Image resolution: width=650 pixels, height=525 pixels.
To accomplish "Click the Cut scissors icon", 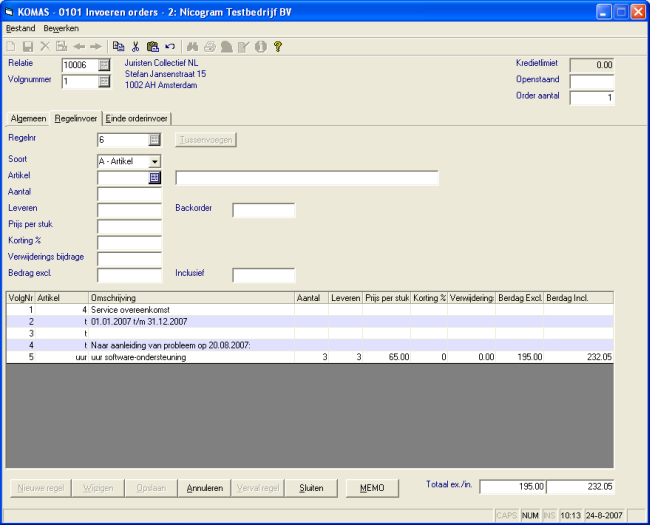I will pos(136,46).
